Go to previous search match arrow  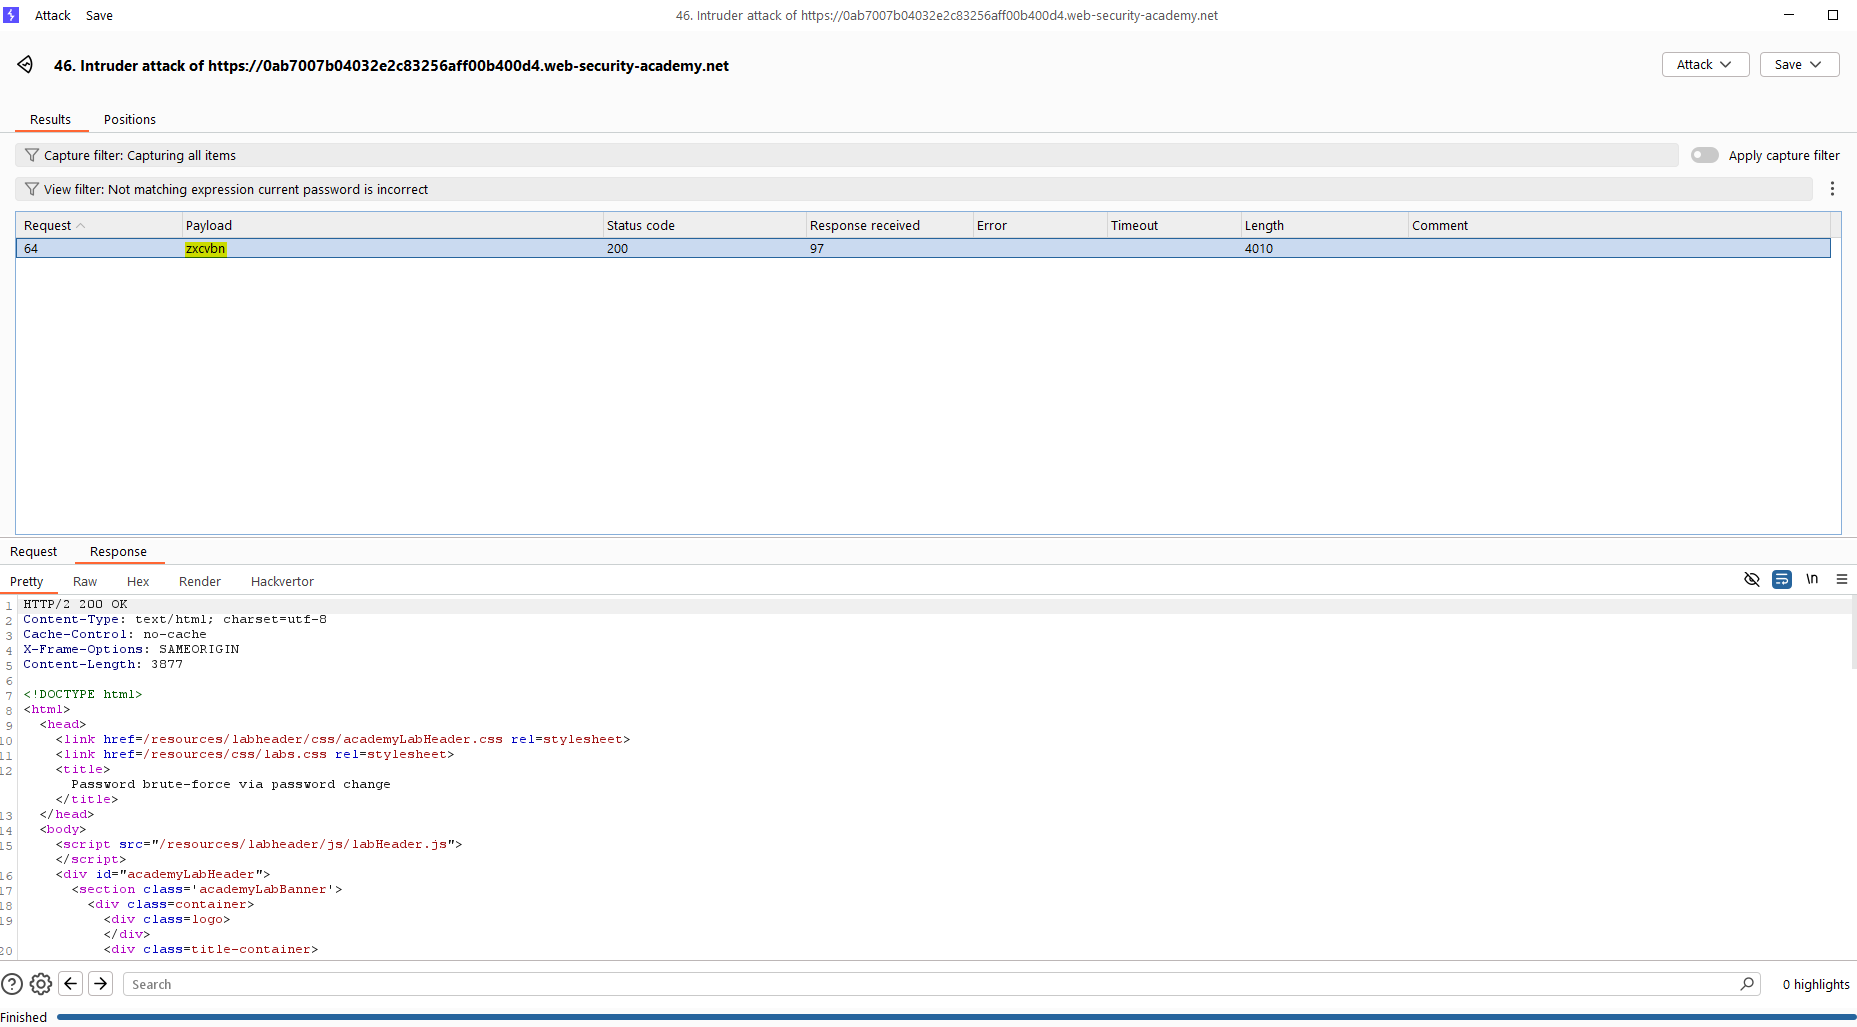[x=71, y=984]
